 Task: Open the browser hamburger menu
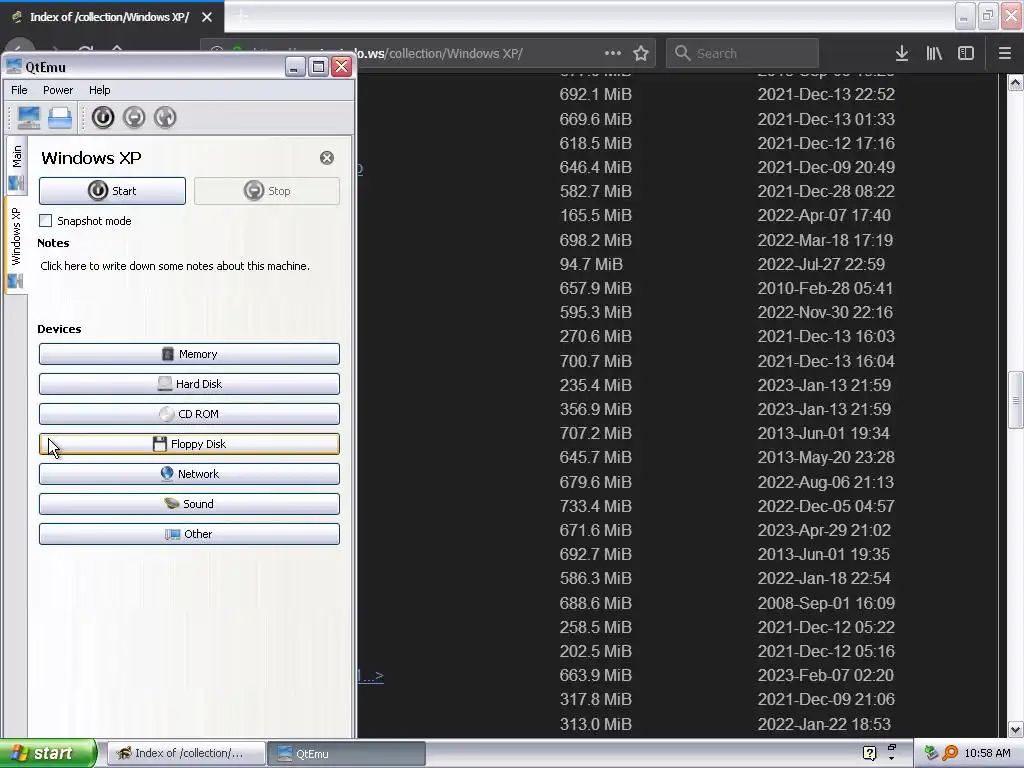point(1005,53)
